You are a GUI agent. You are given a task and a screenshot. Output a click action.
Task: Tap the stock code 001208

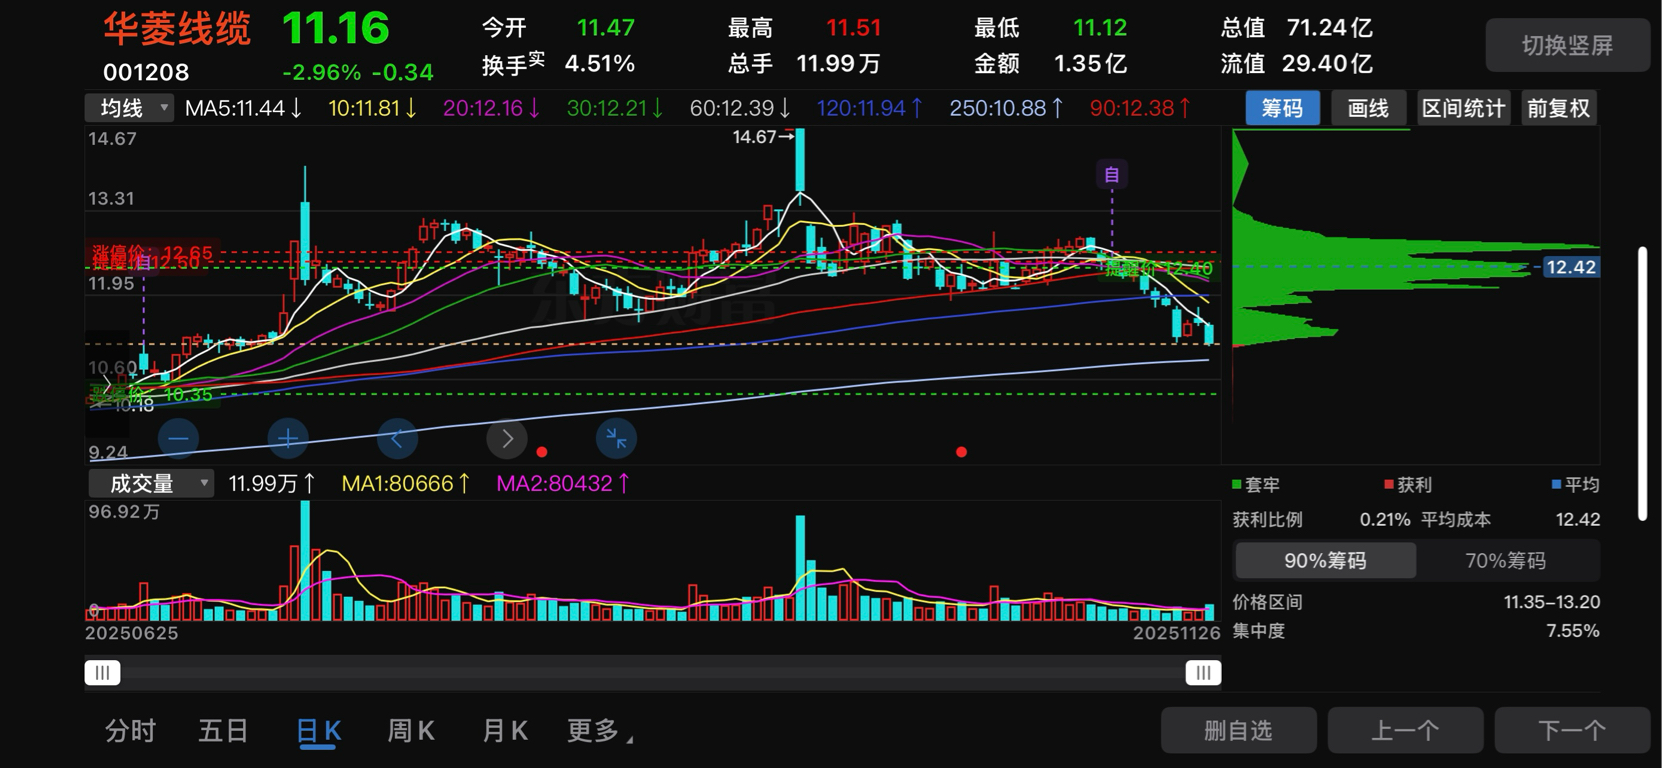tap(146, 72)
